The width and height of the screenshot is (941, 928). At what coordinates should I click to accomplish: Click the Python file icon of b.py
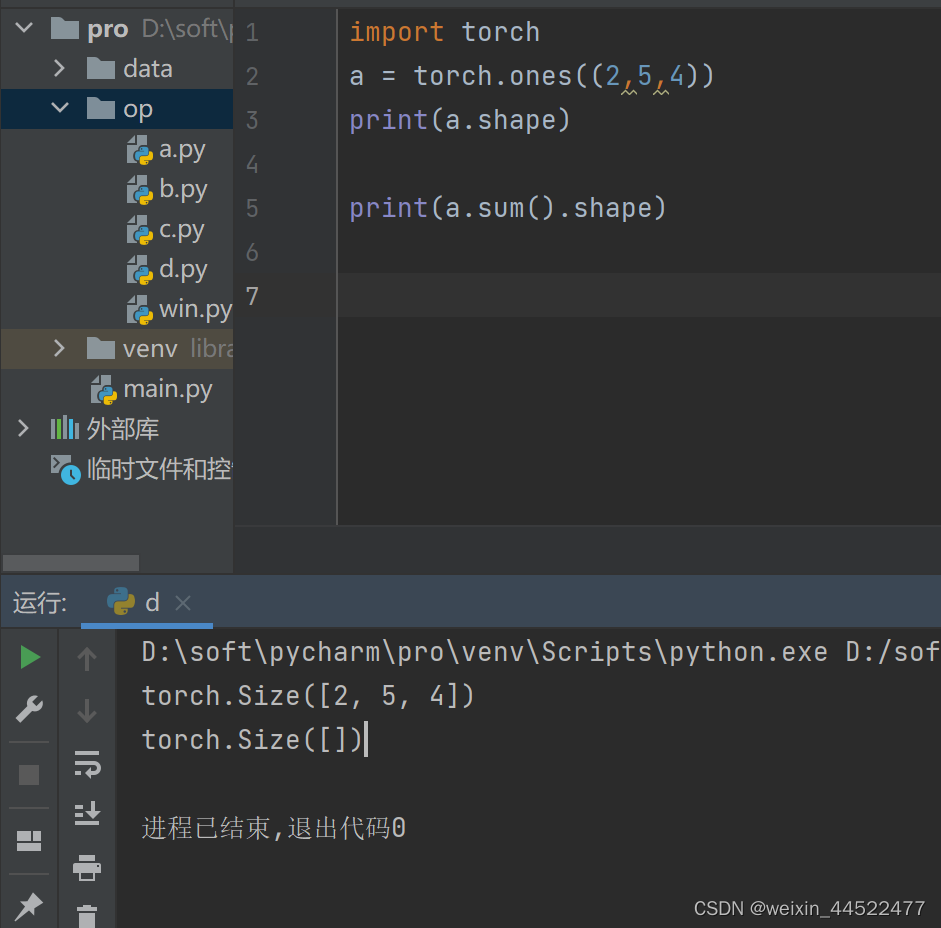coord(140,190)
